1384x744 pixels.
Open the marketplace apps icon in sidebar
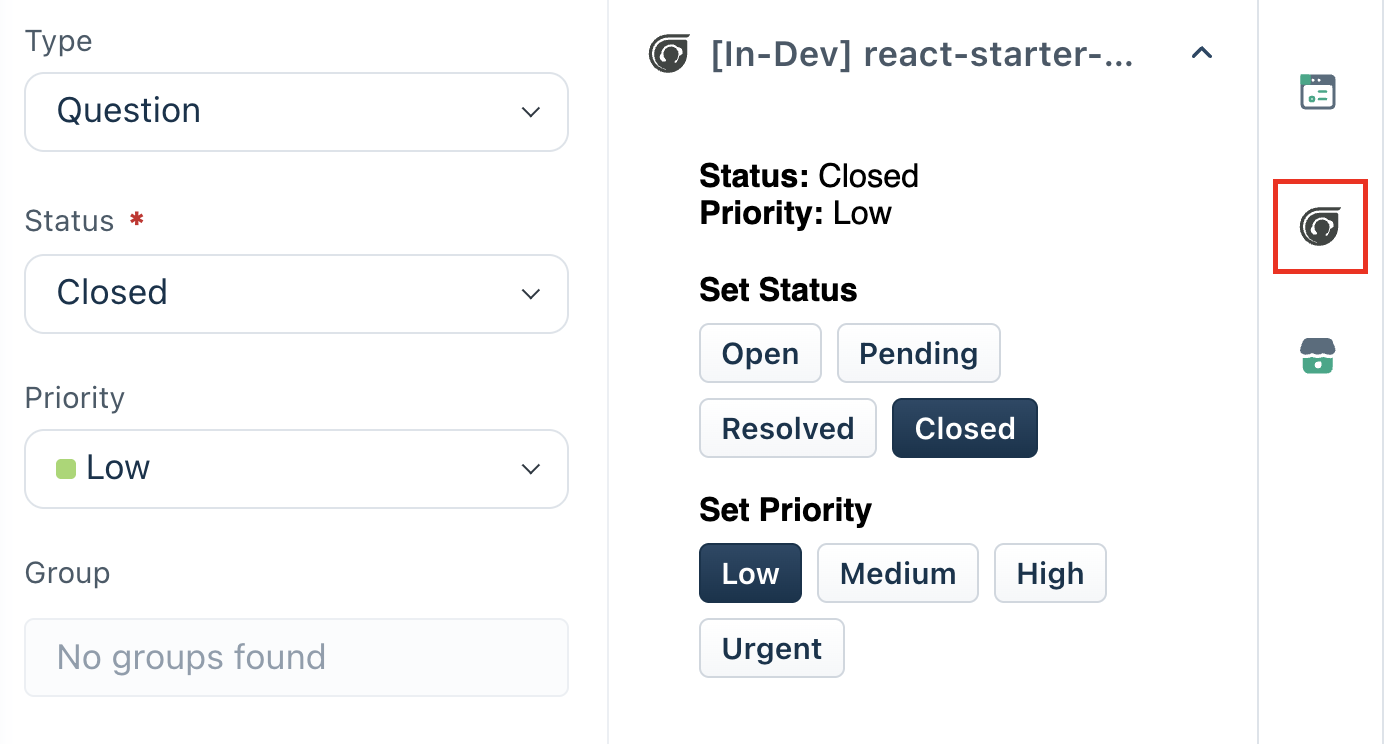tap(1318, 356)
